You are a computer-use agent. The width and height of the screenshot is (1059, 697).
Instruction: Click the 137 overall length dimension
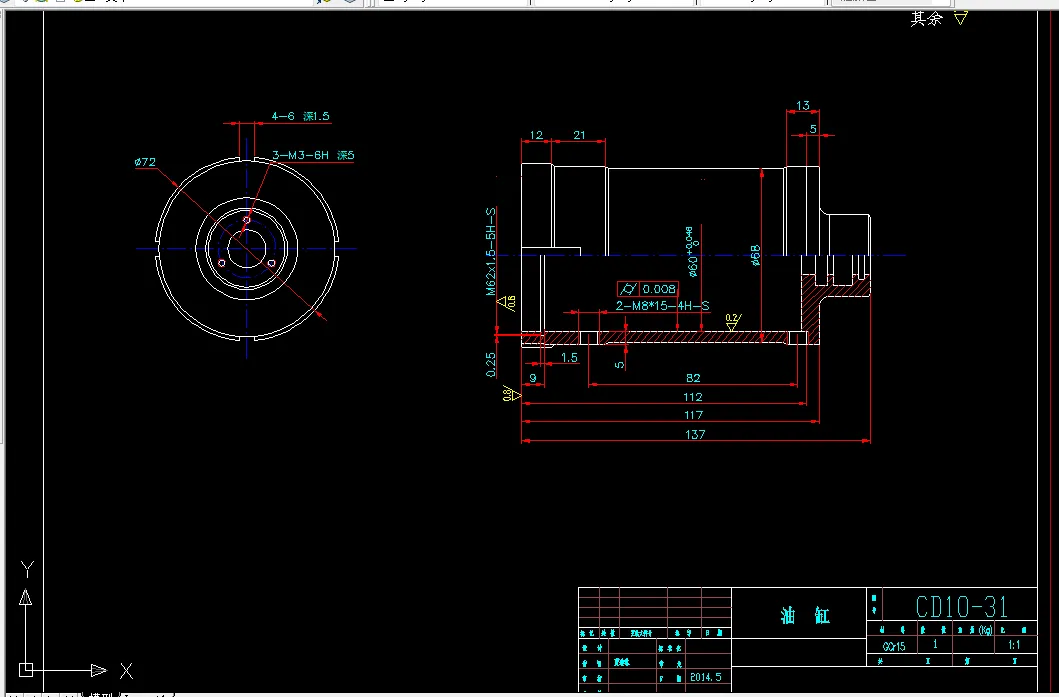[x=695, y=434]
